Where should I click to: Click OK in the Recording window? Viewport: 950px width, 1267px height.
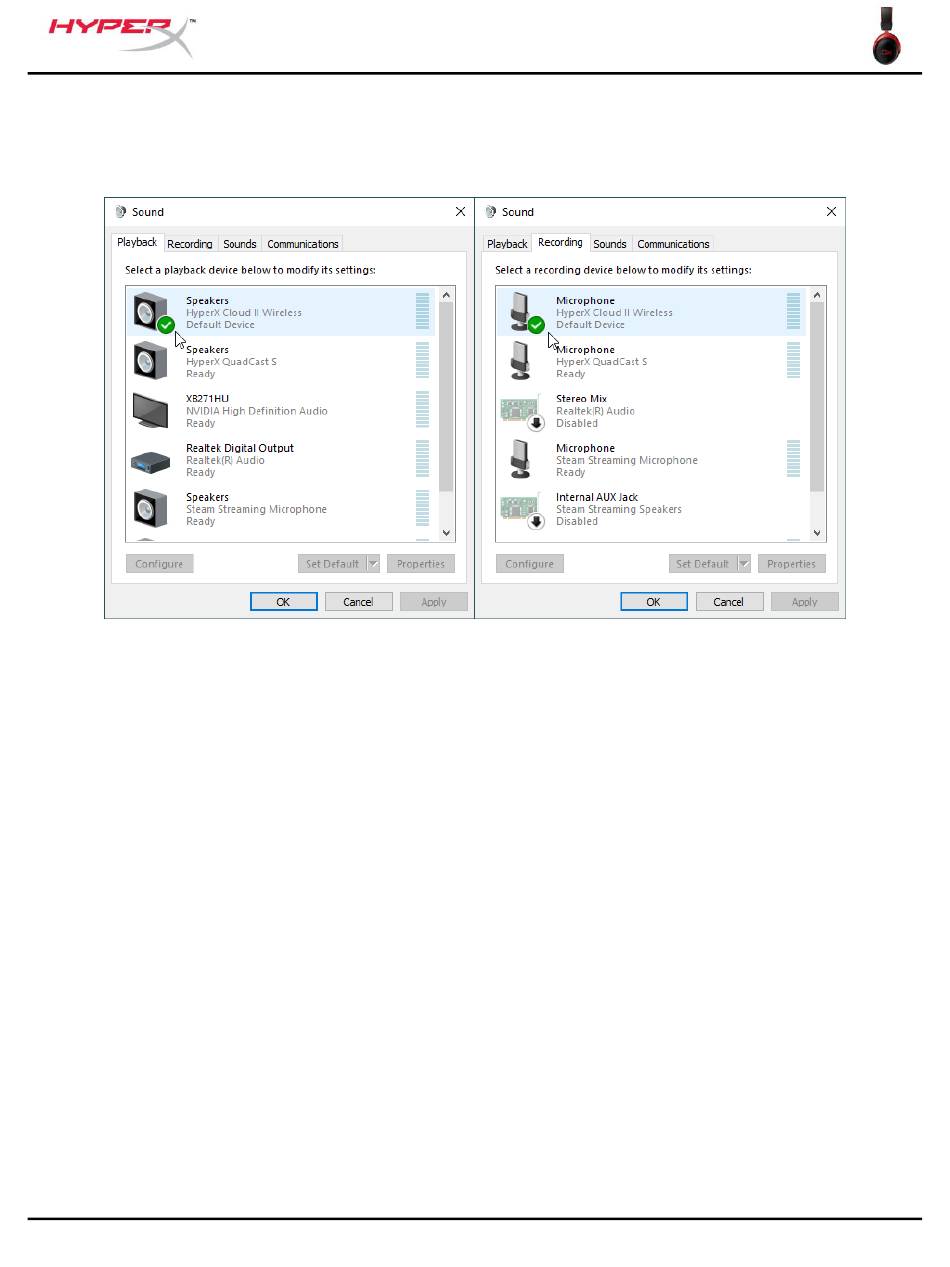[x=654, y=602]
